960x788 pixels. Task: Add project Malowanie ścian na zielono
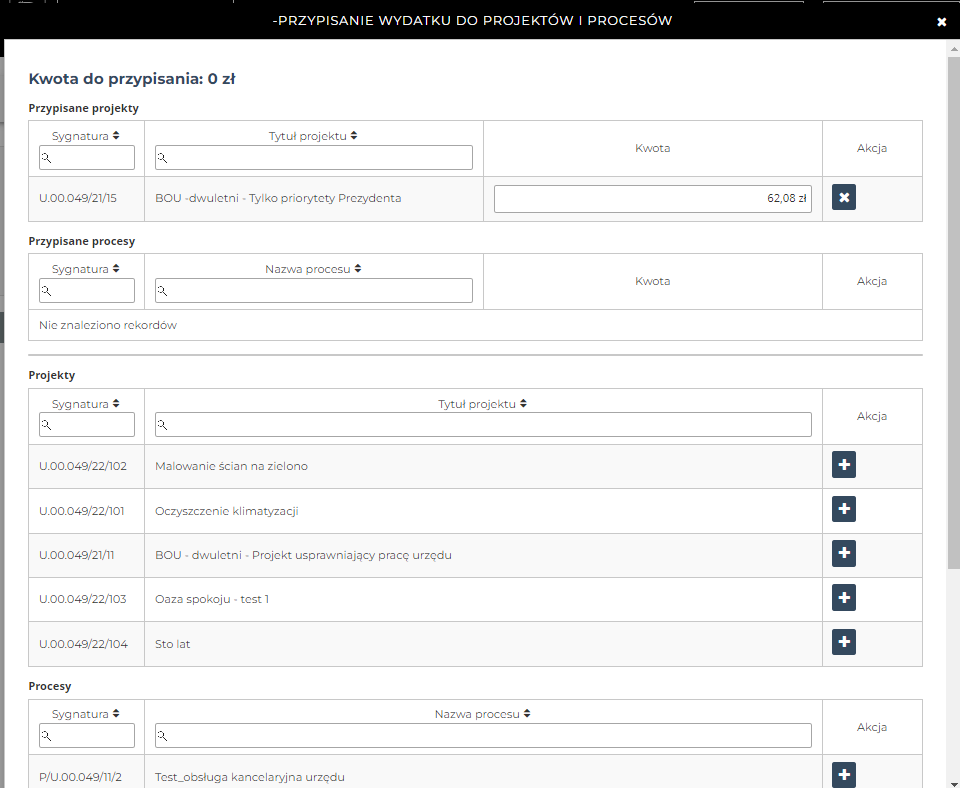(x=844, y=465)
